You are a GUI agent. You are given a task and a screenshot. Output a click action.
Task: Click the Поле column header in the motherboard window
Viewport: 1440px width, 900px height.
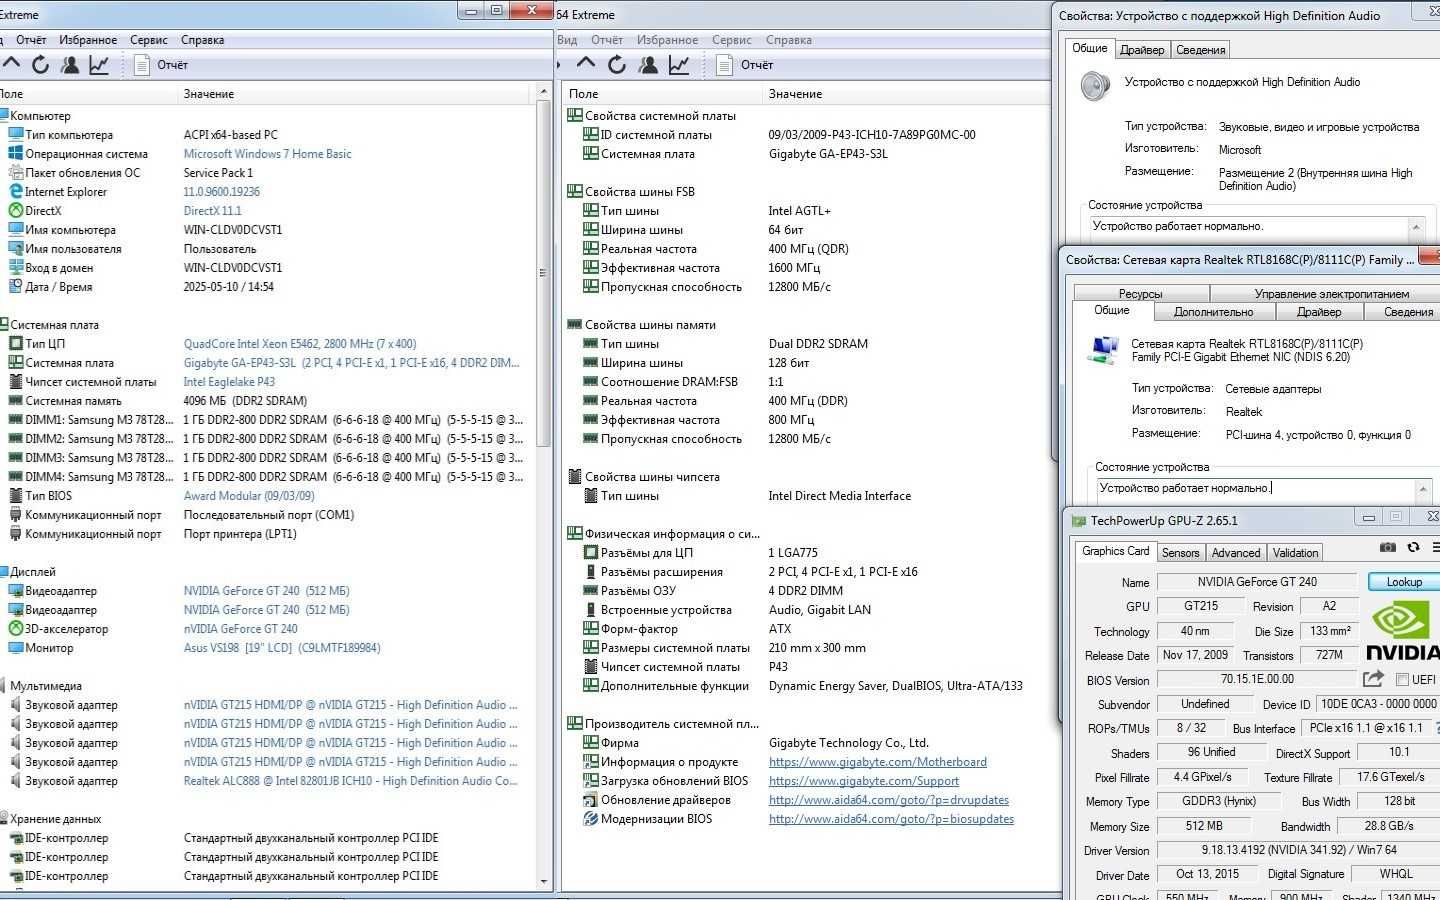662,94
